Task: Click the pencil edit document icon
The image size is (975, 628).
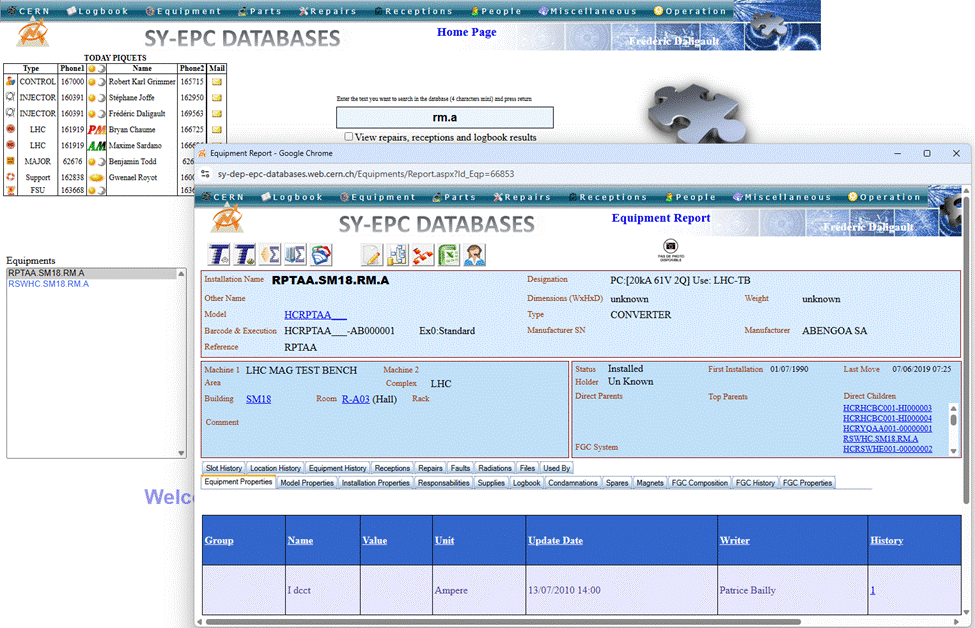Action: [x=371, y=255]
